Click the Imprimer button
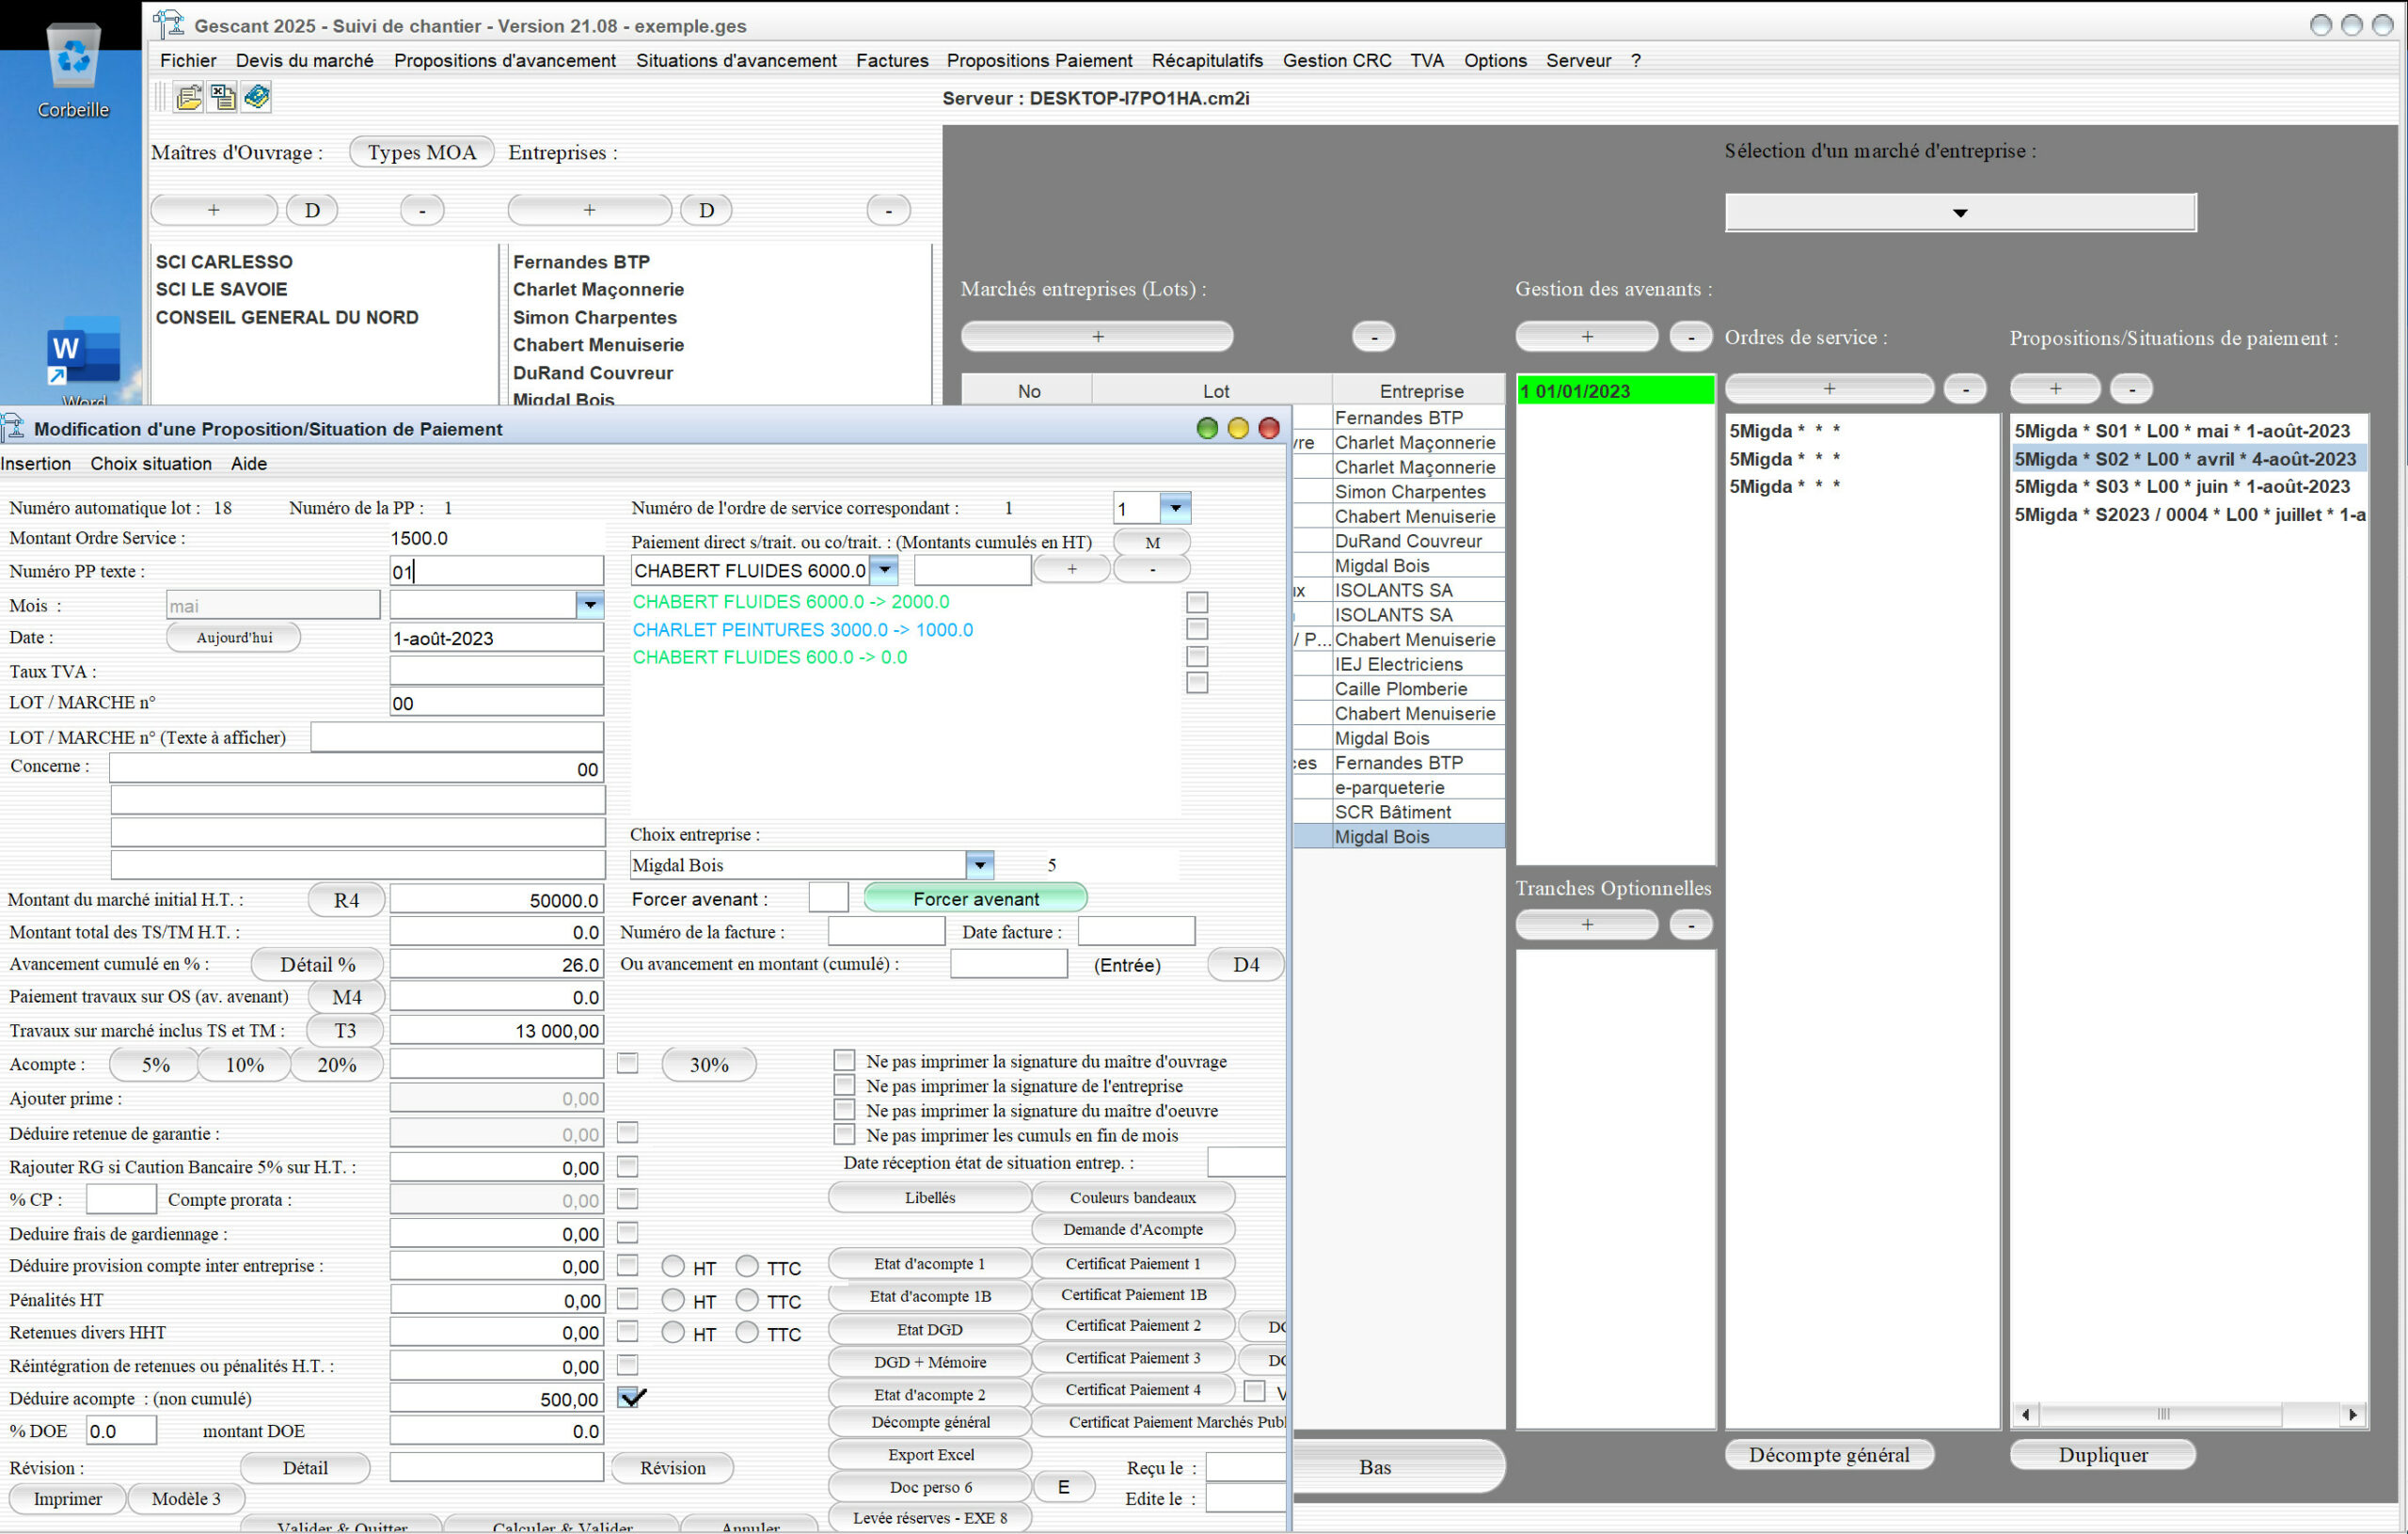This screenshot has width=2408, height=1534. point(67,1498)
